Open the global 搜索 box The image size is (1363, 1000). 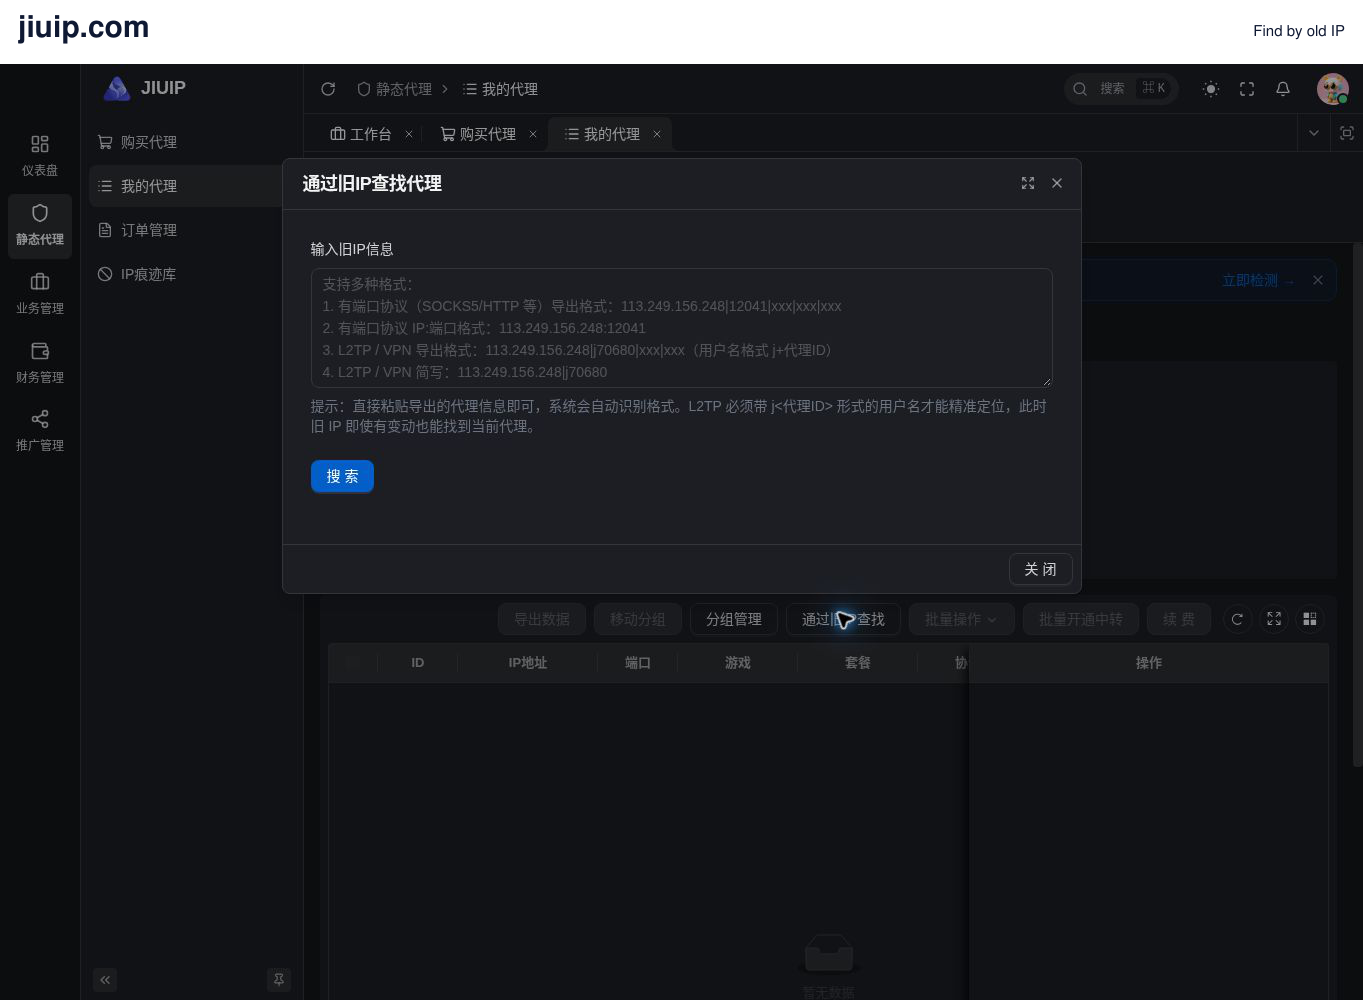[x=1121, y=89]
